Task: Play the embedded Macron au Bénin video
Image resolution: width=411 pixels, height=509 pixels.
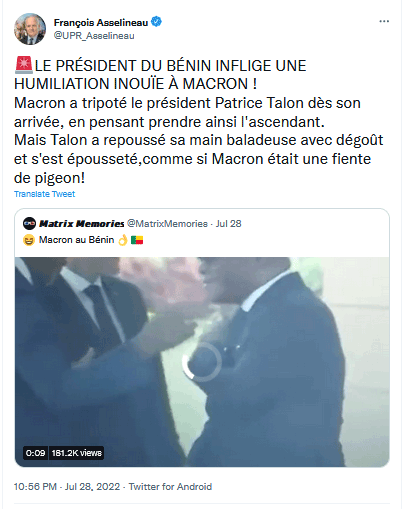Action: [x=202, y=362]
